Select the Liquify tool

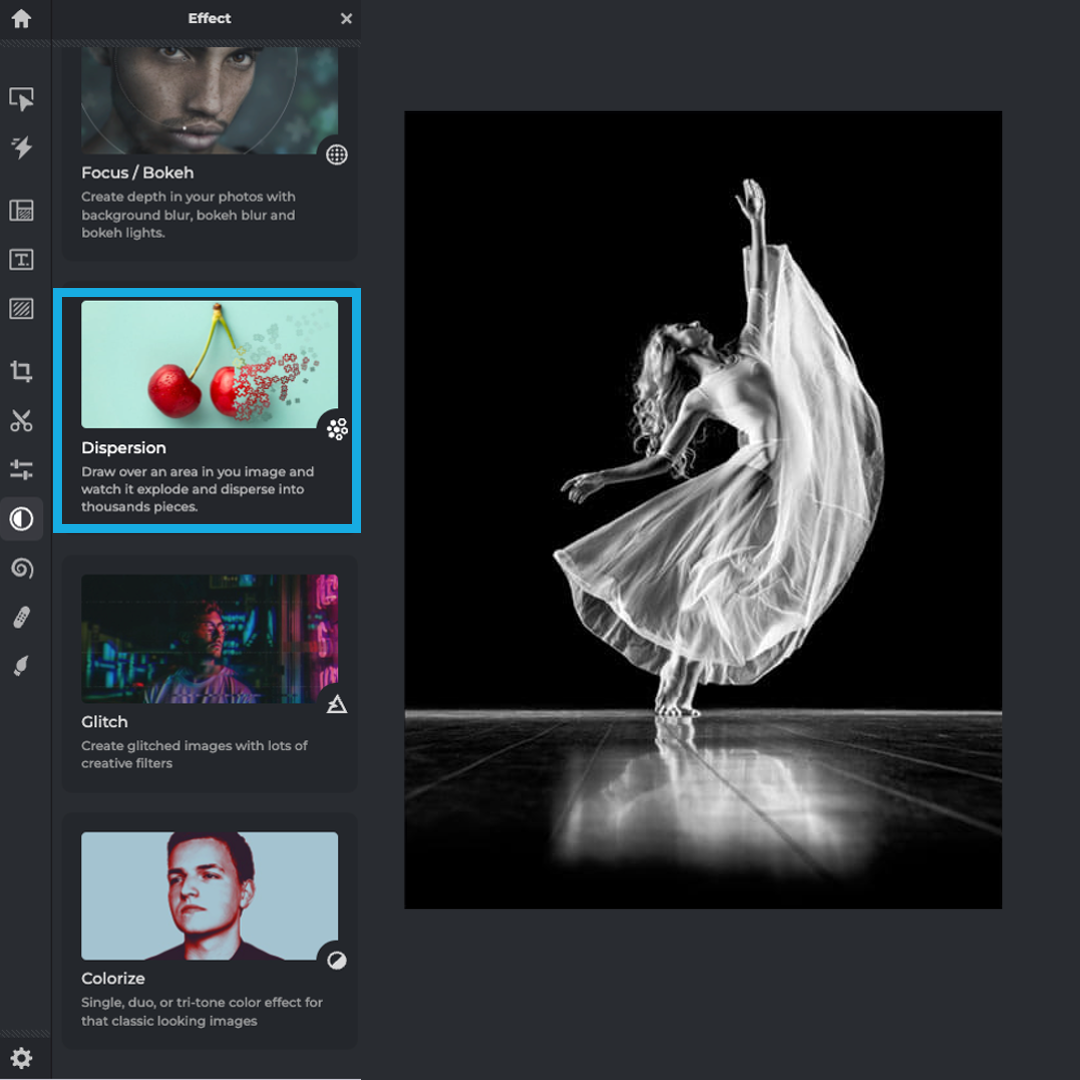click(22, 568)
